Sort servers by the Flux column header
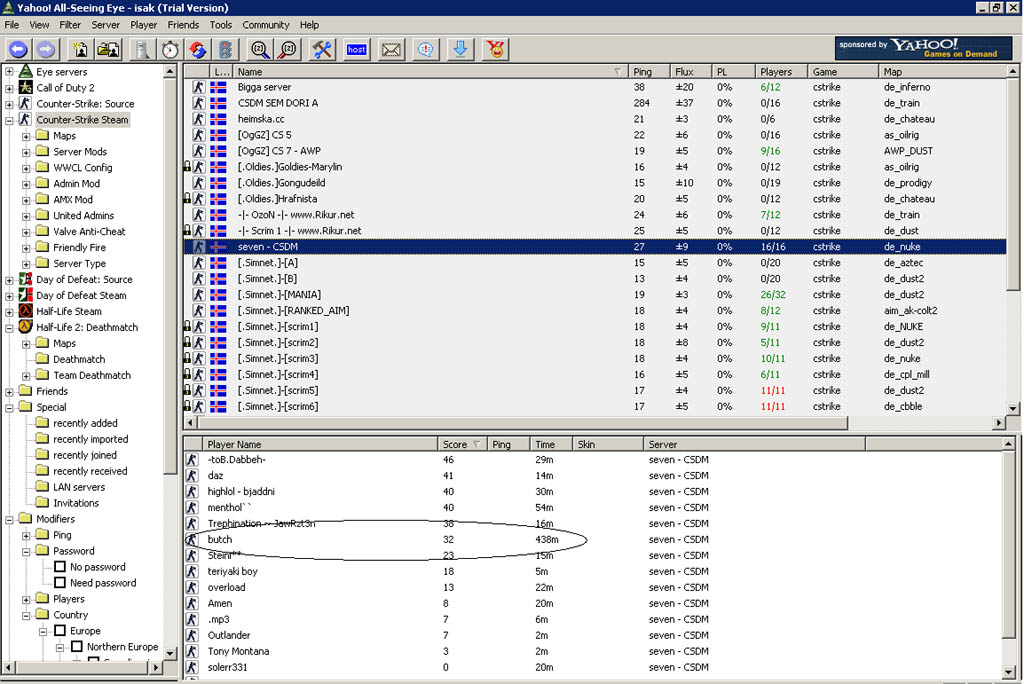 point(690,71)
